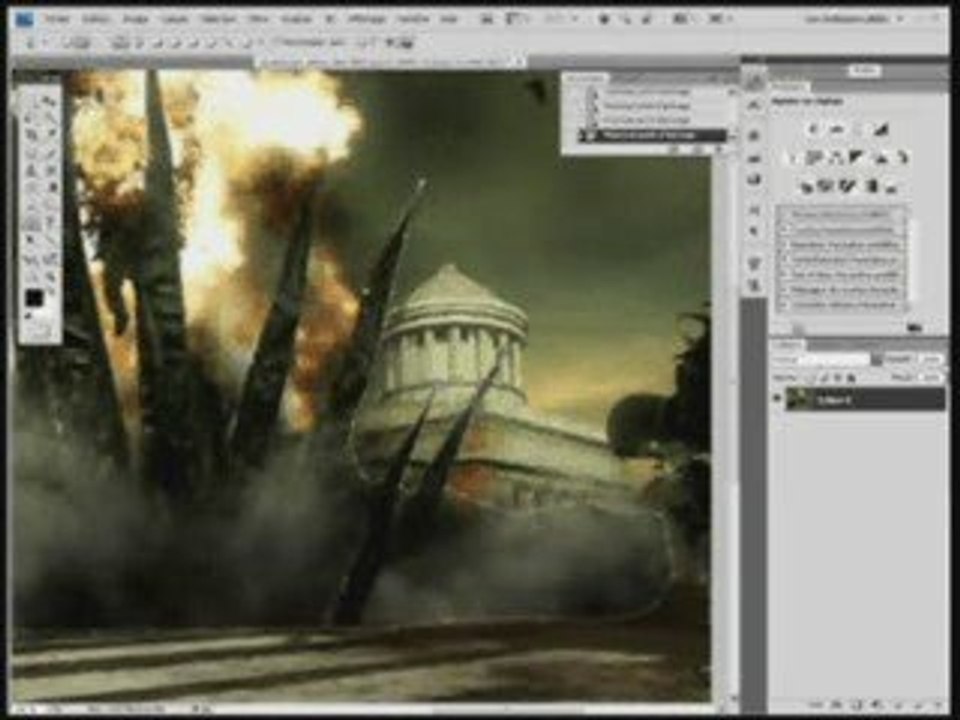
Task: Expand the Mélangeur de couches presets
Action: [784, 289]
